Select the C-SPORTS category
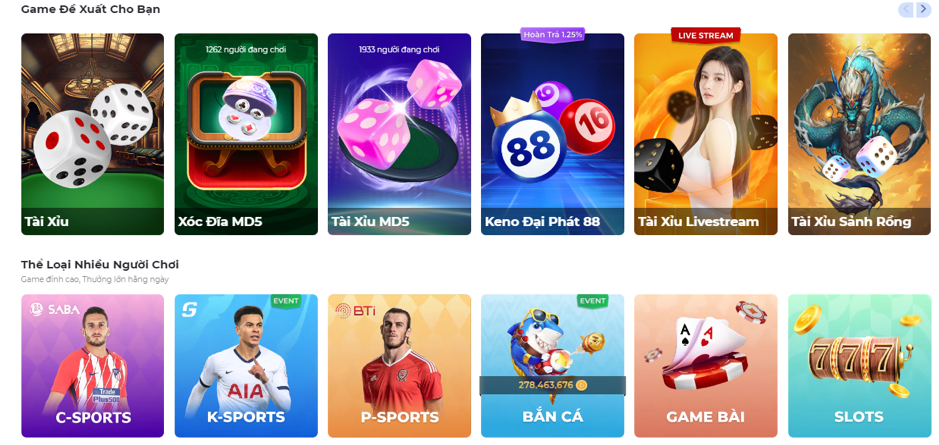The image size is (939, 445). click(92, 366)
